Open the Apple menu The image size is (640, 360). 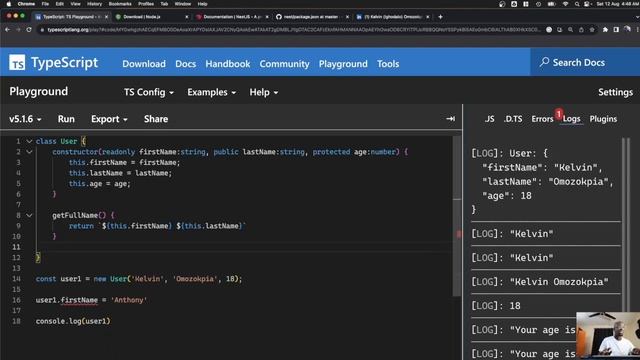(x=9, y=4)
